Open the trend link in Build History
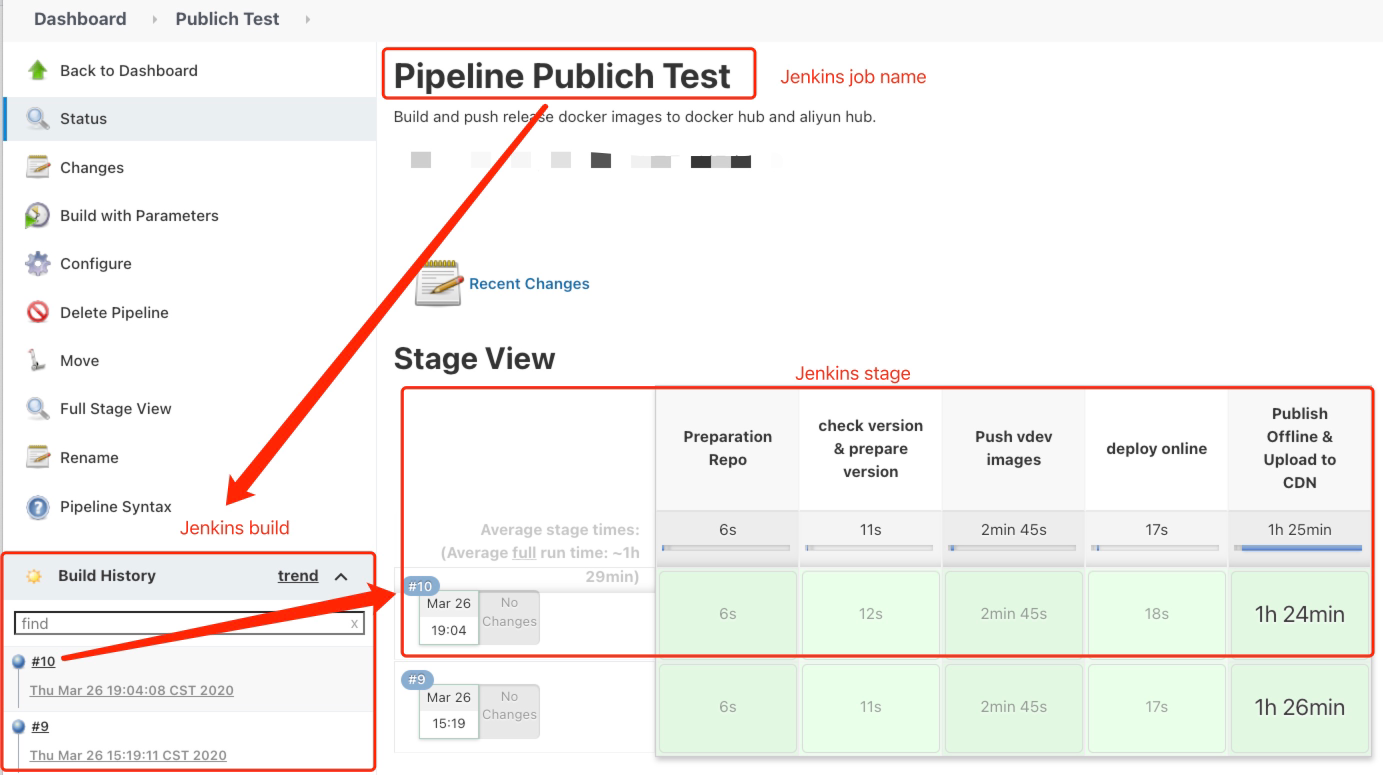1383x775 pixels. click(x=297, y=575)
